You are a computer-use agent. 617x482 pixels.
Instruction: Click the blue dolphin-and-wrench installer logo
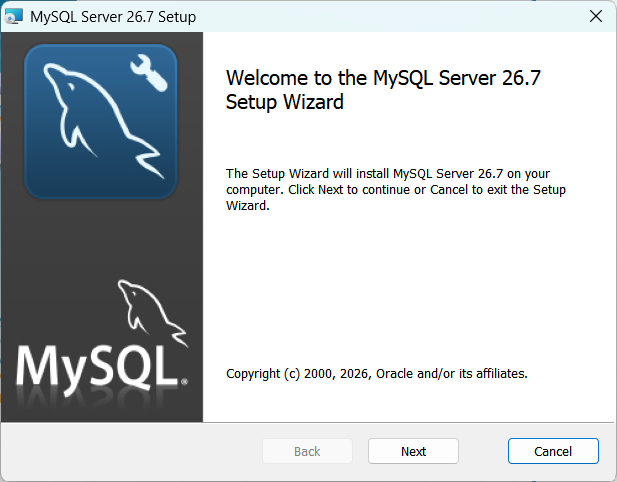(101, 121)
